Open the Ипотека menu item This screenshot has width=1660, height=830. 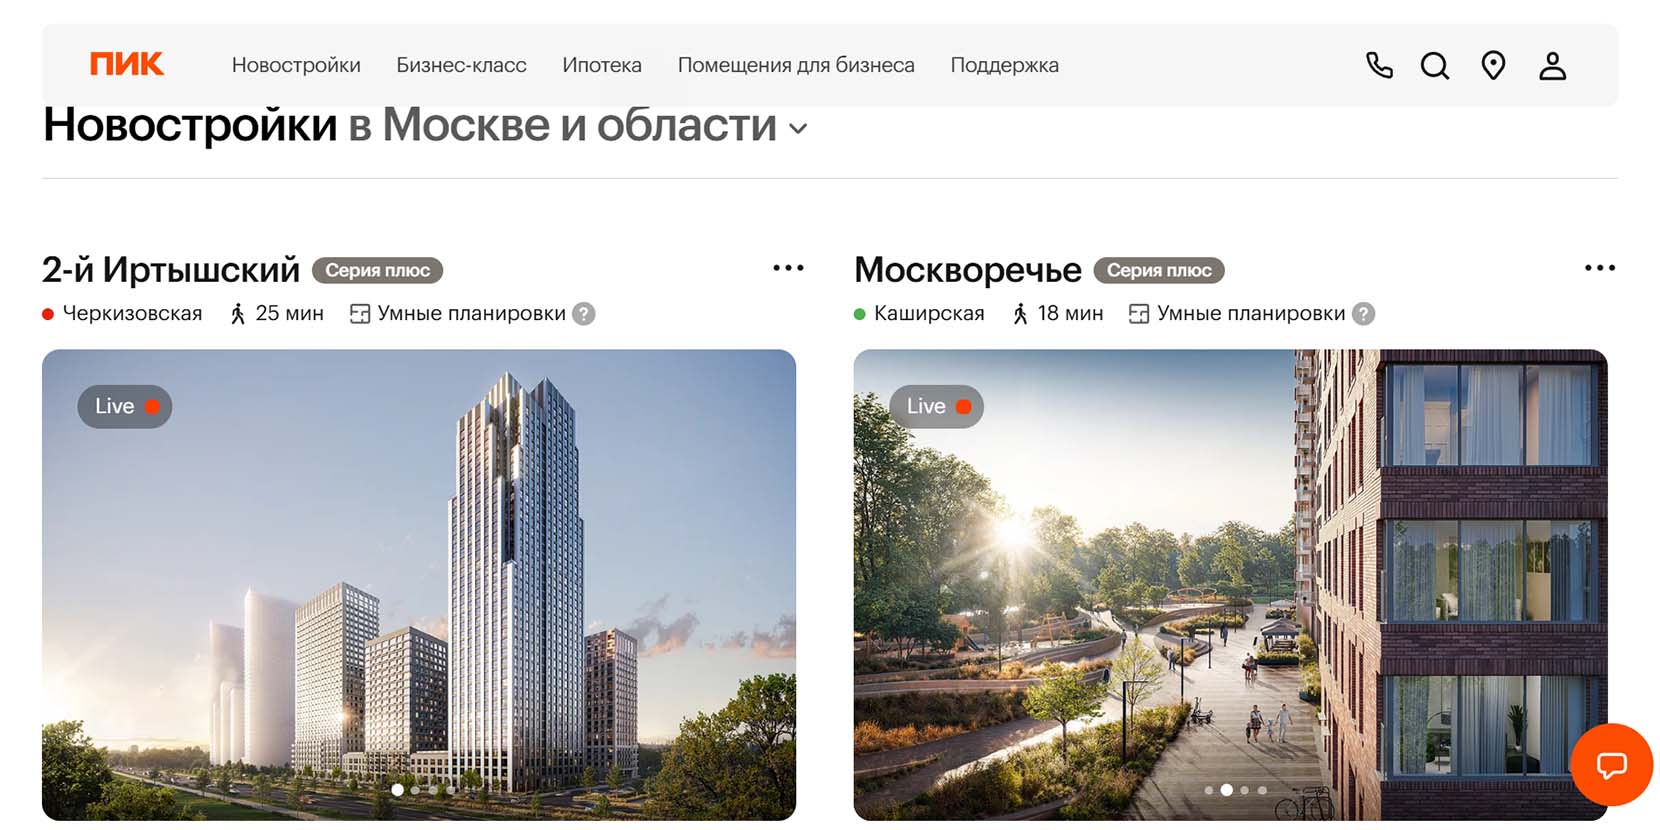(x=602, y=65)
